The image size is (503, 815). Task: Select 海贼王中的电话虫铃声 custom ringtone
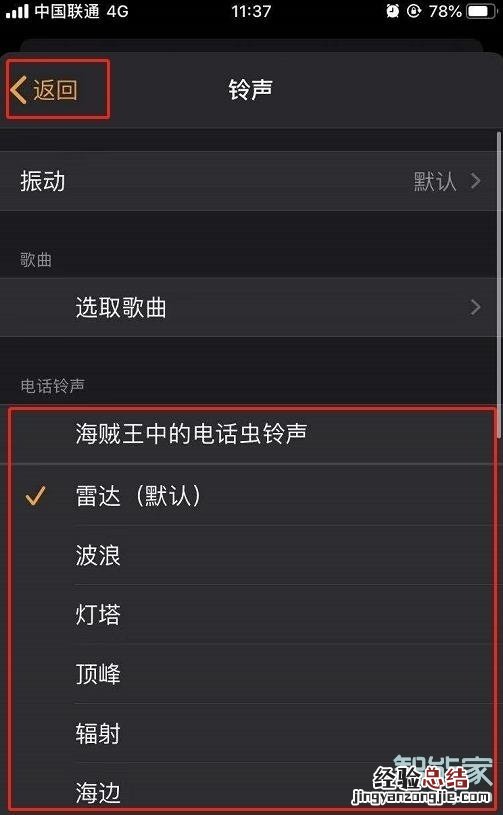[252, 434]
